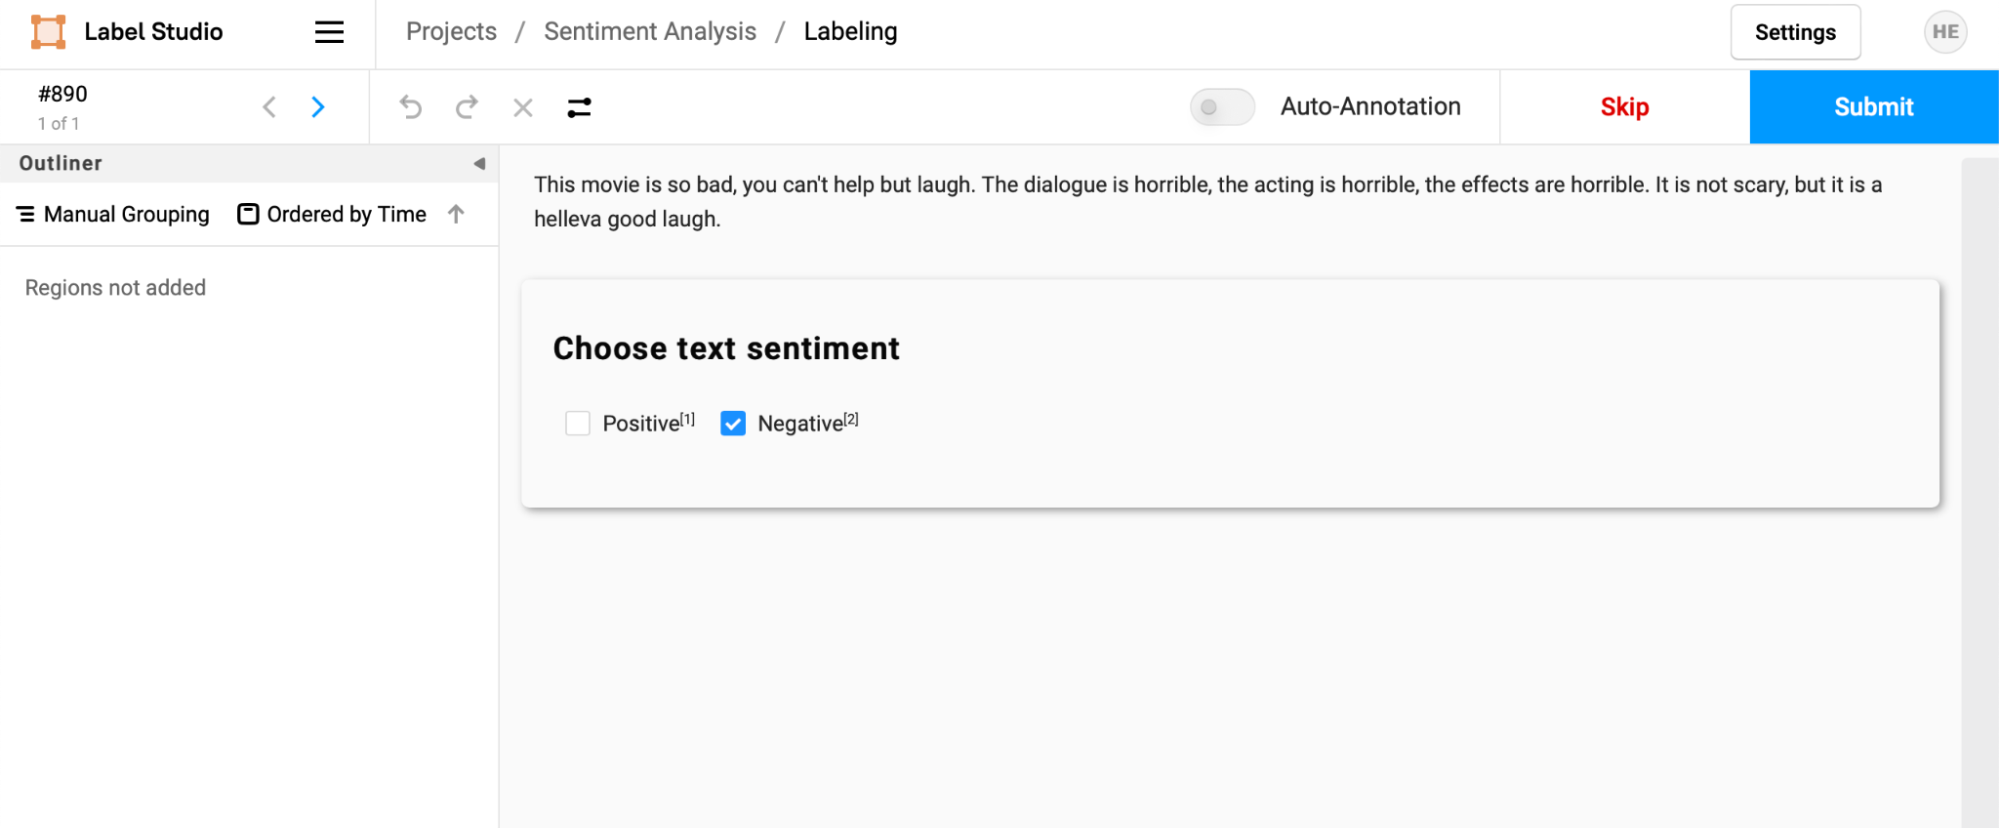Screen dimensions: 1999x828
Task: Undo the last annotation action
Action: (x=411, y=107)
